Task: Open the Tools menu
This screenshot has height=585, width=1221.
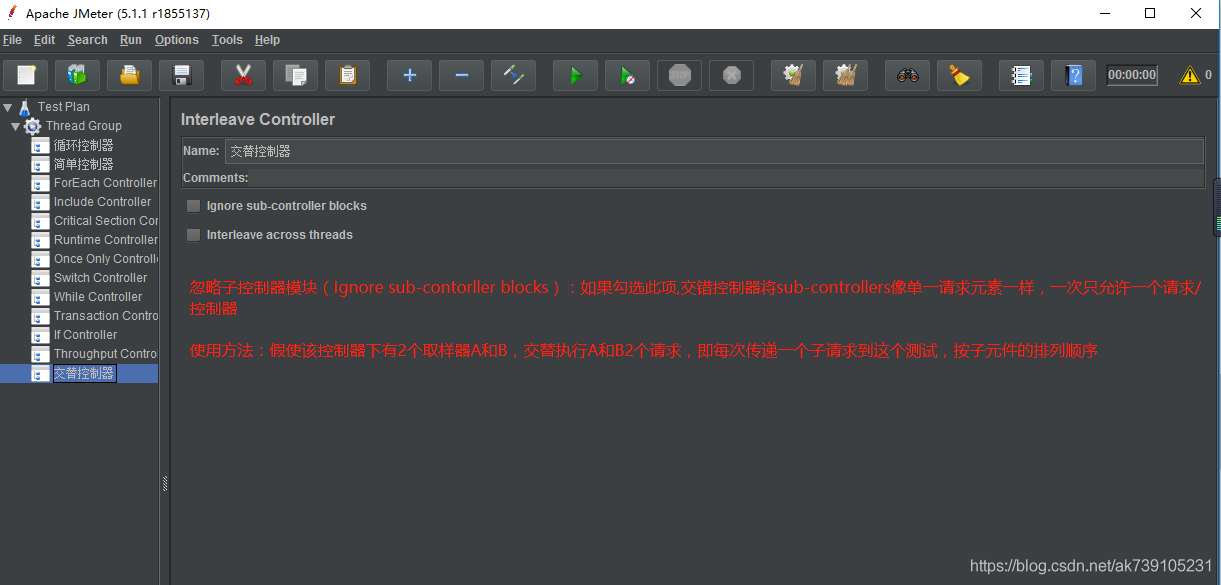Action: coord(227,40)
